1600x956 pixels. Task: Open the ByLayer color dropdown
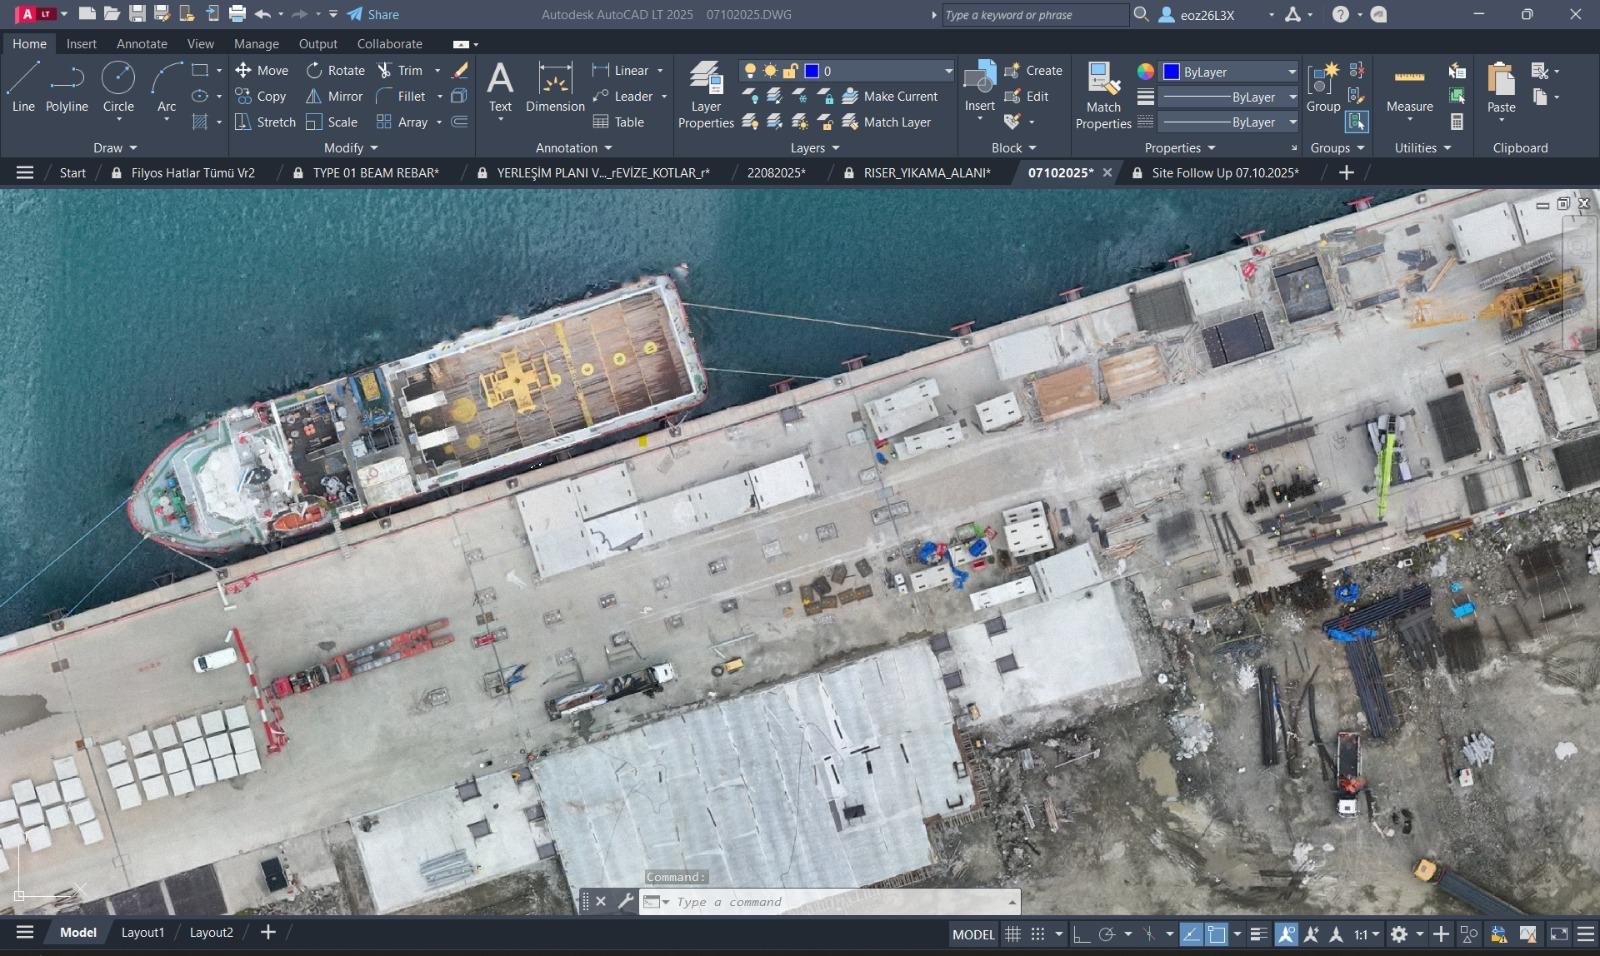pyautogui.click(x=1291, y=72)
